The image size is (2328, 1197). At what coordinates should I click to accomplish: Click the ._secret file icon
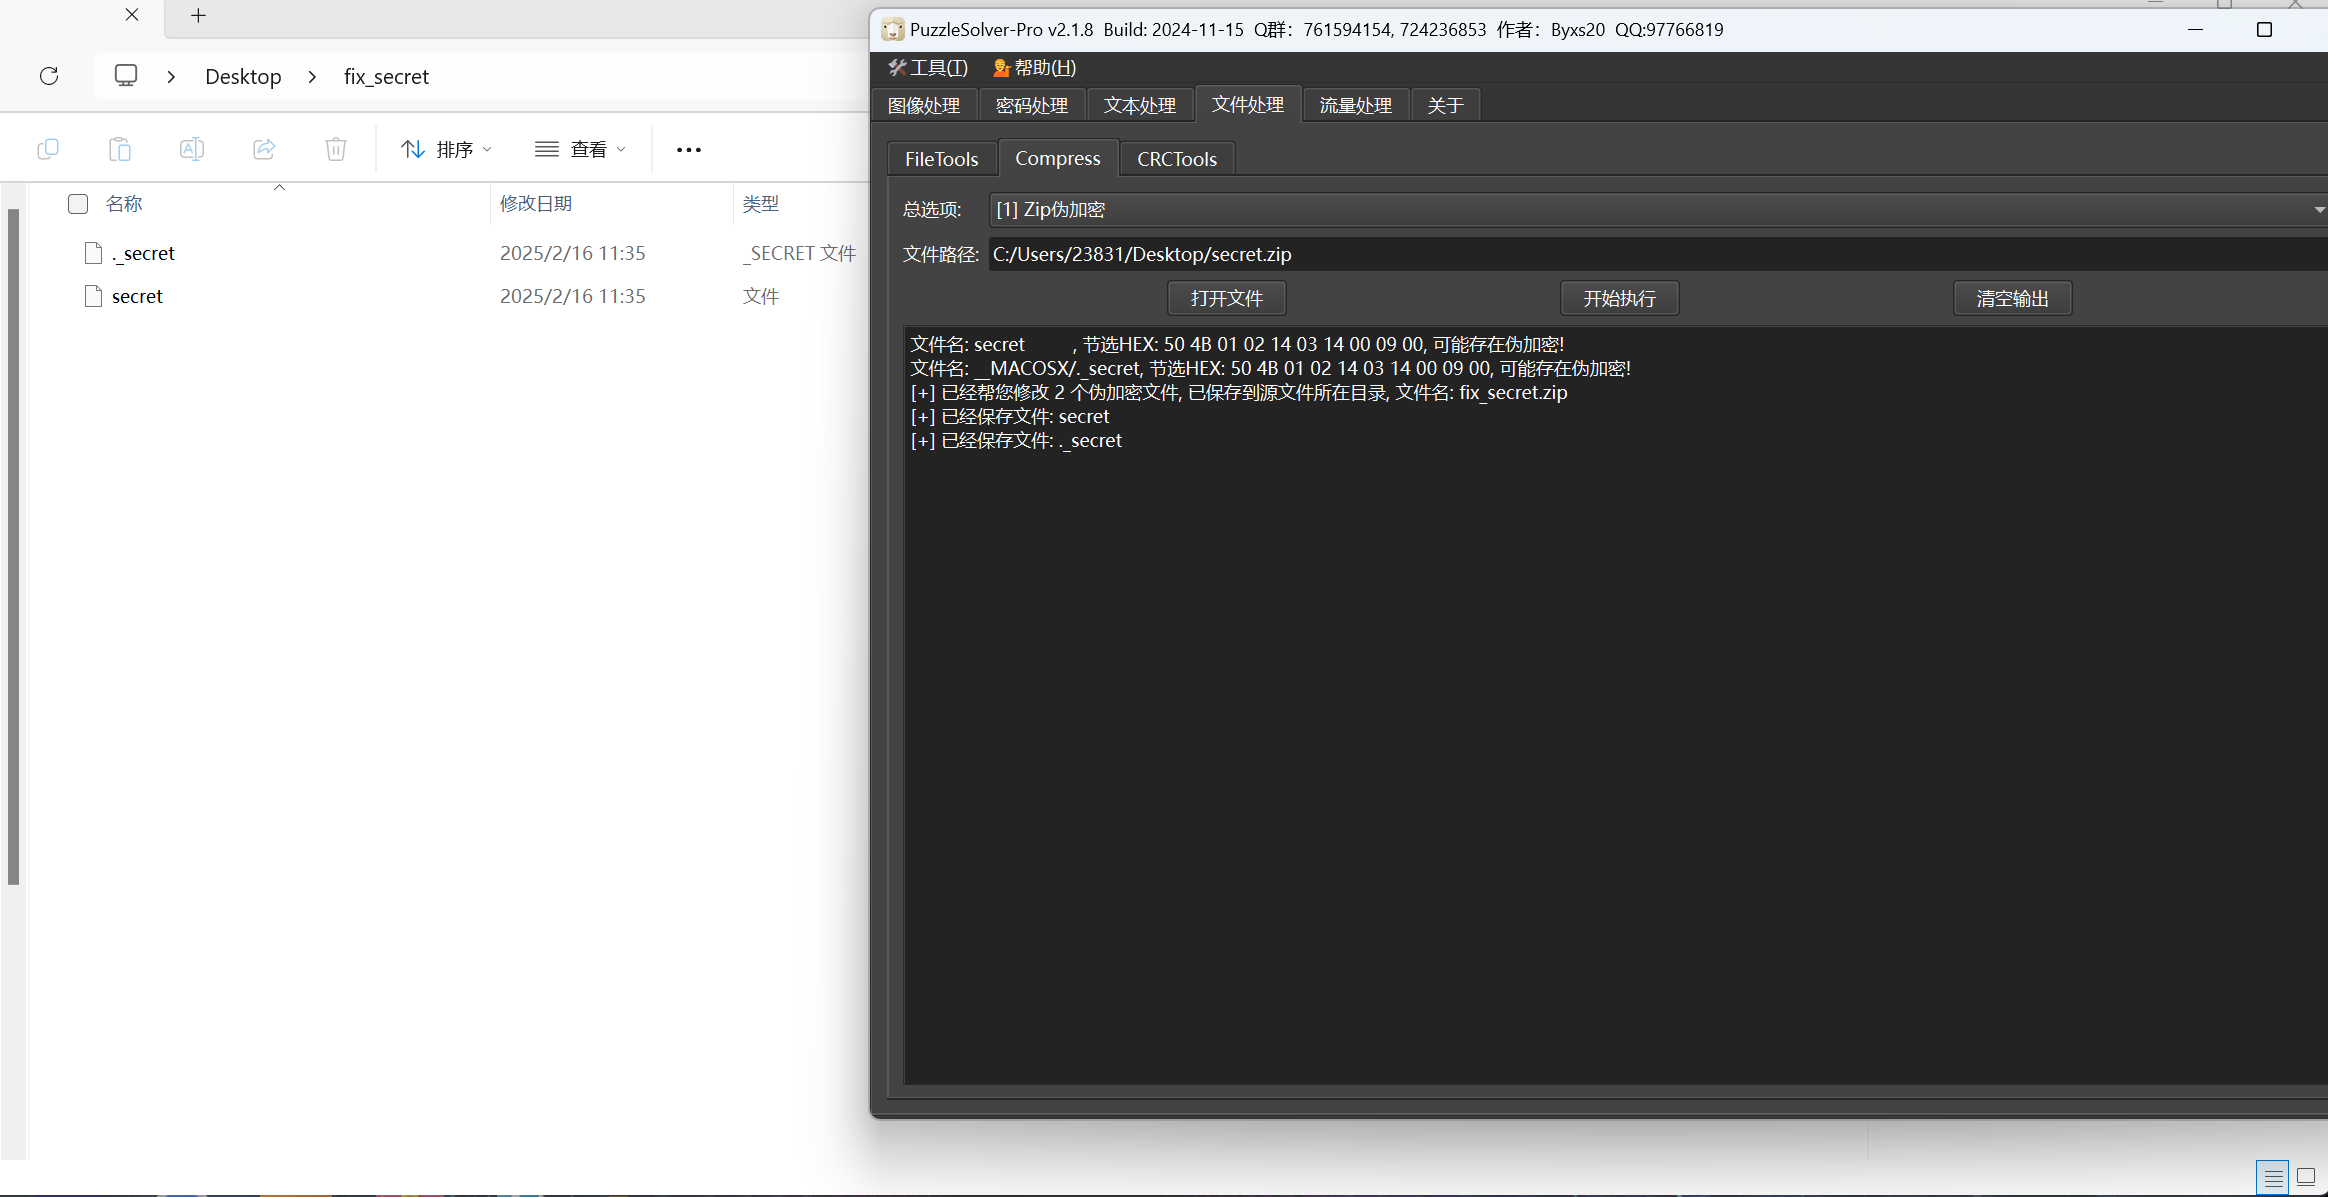94,253
